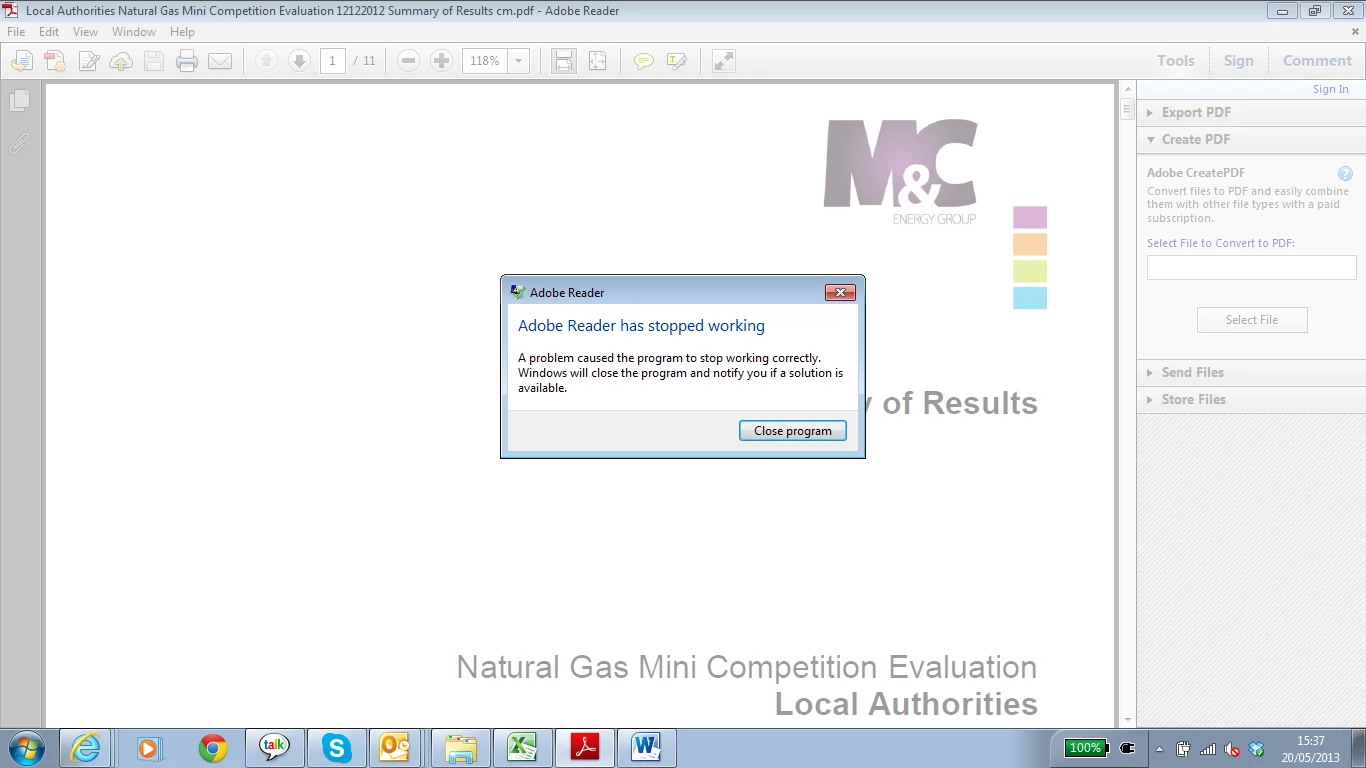This screenshot has width=1366, height=768.
Task: Open the page thumbnails panel icon
Action: click(x=19, y=101)
